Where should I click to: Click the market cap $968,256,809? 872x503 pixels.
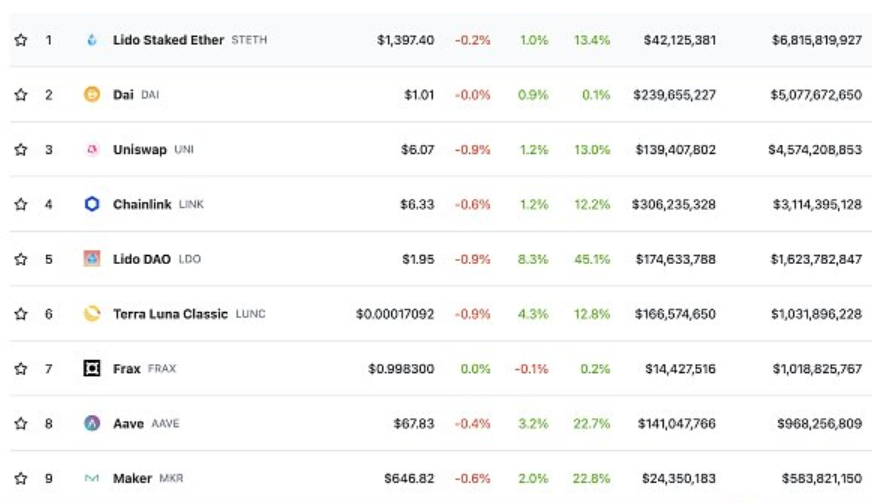click(x=819, y=423)
